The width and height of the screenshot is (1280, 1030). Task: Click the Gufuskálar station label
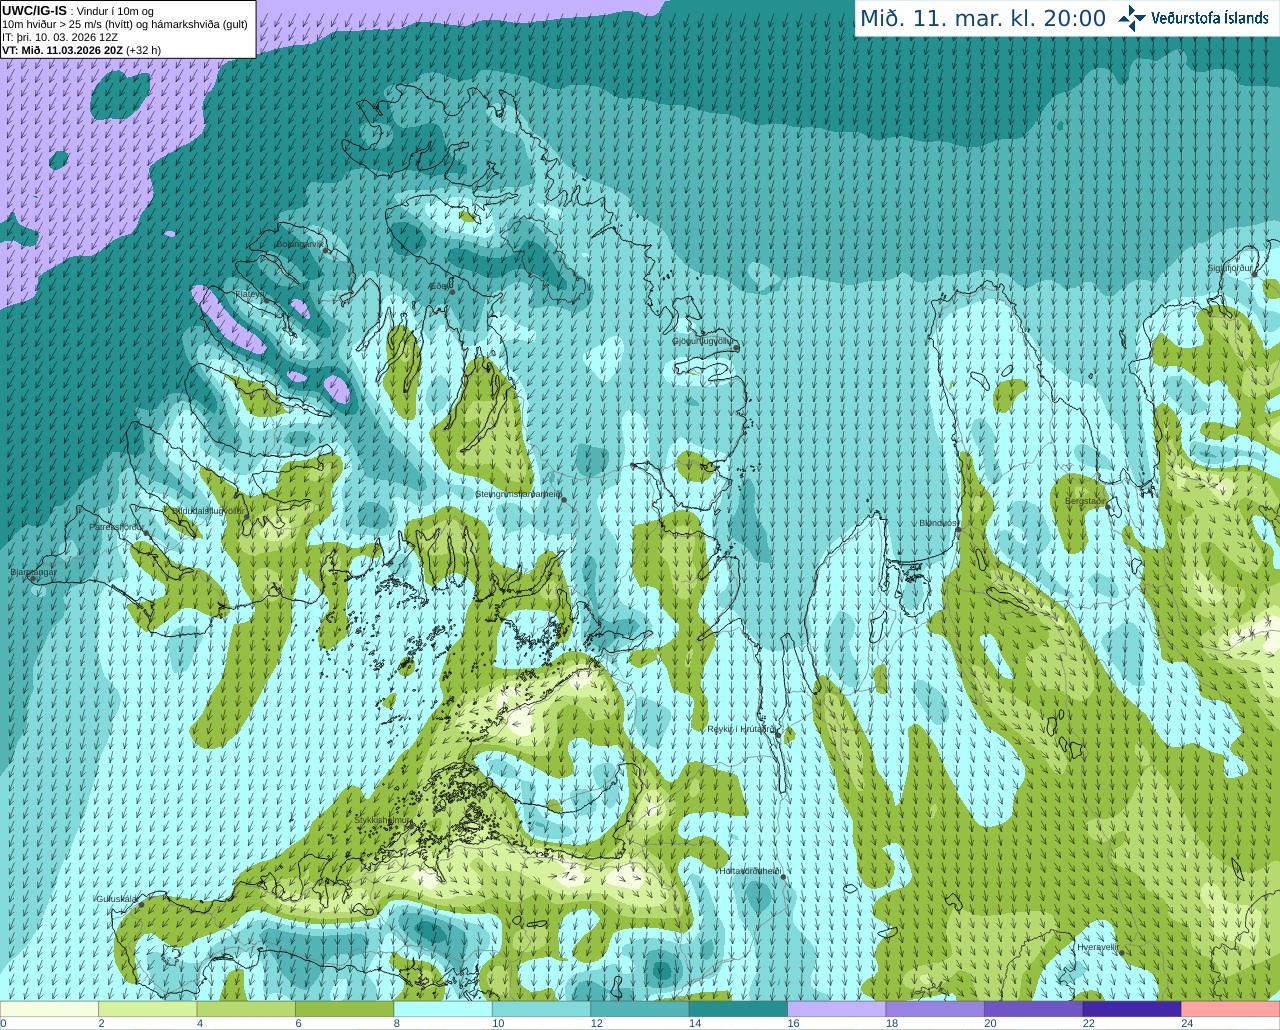pos(116,898)
